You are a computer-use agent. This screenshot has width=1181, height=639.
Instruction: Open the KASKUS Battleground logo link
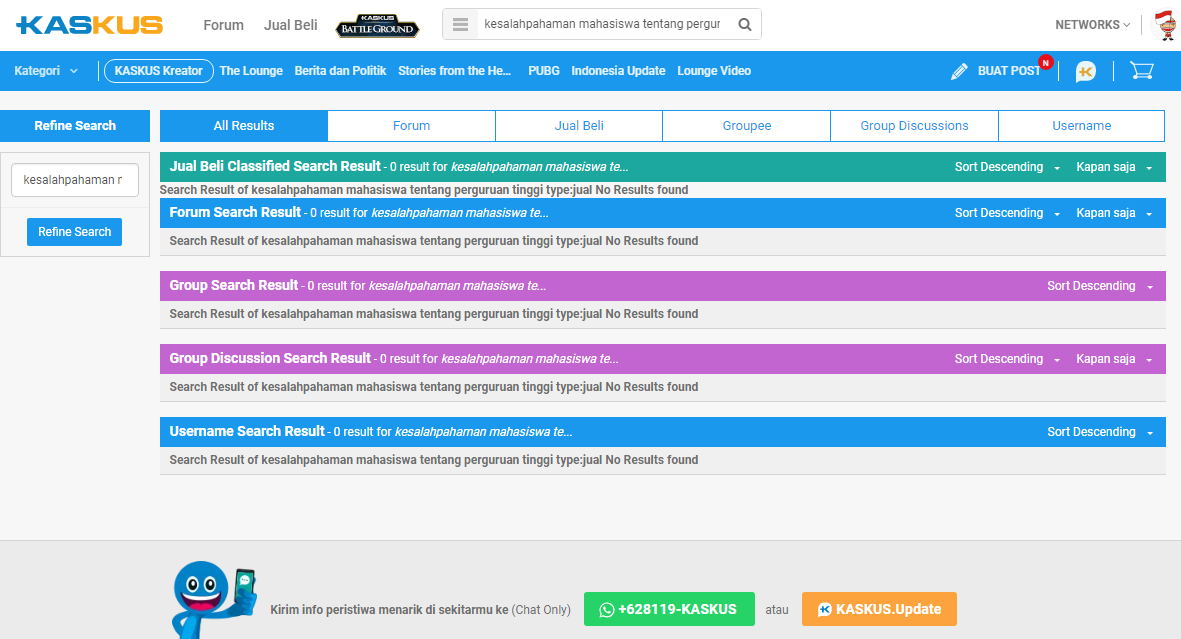point(377,26)
